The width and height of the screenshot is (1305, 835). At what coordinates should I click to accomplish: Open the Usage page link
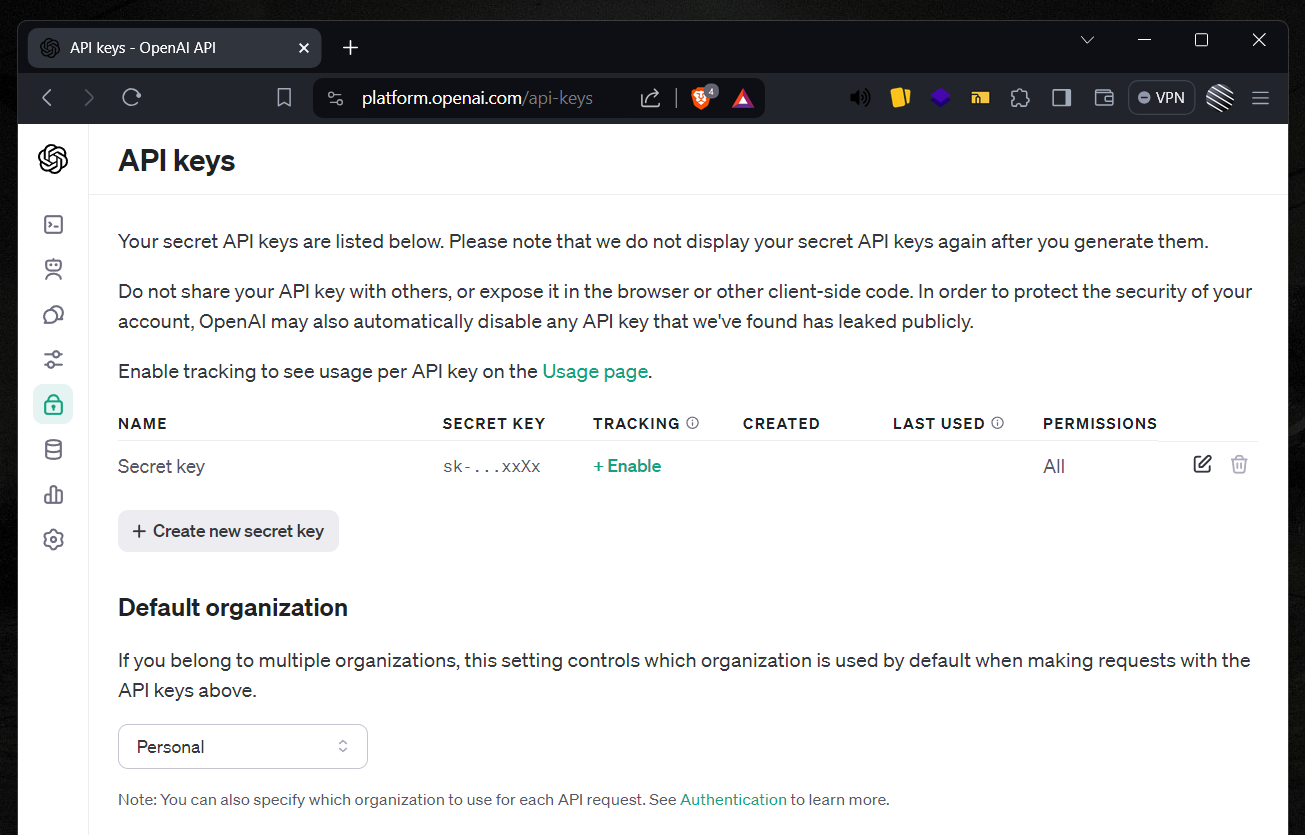pyautogui.click(x=595, y=371)
